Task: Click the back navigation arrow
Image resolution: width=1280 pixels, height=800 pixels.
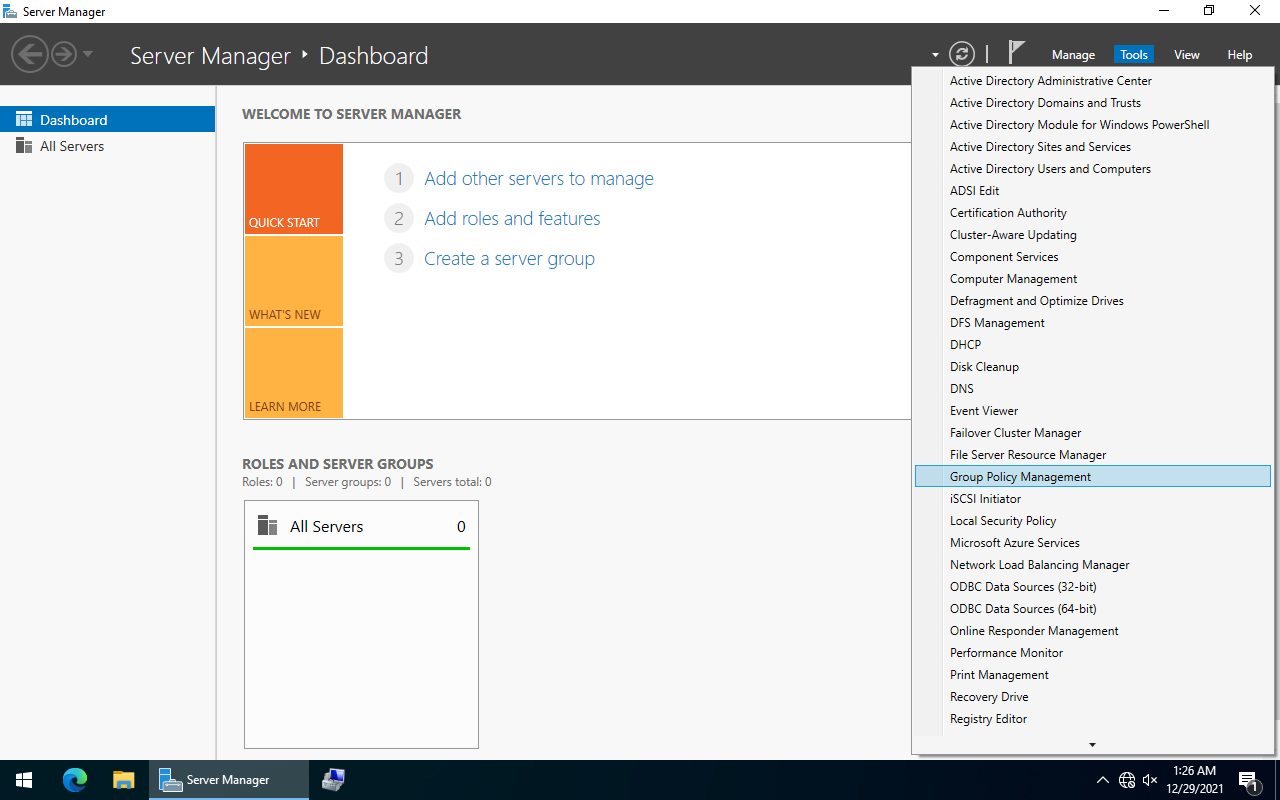Action: coord(29,53)
